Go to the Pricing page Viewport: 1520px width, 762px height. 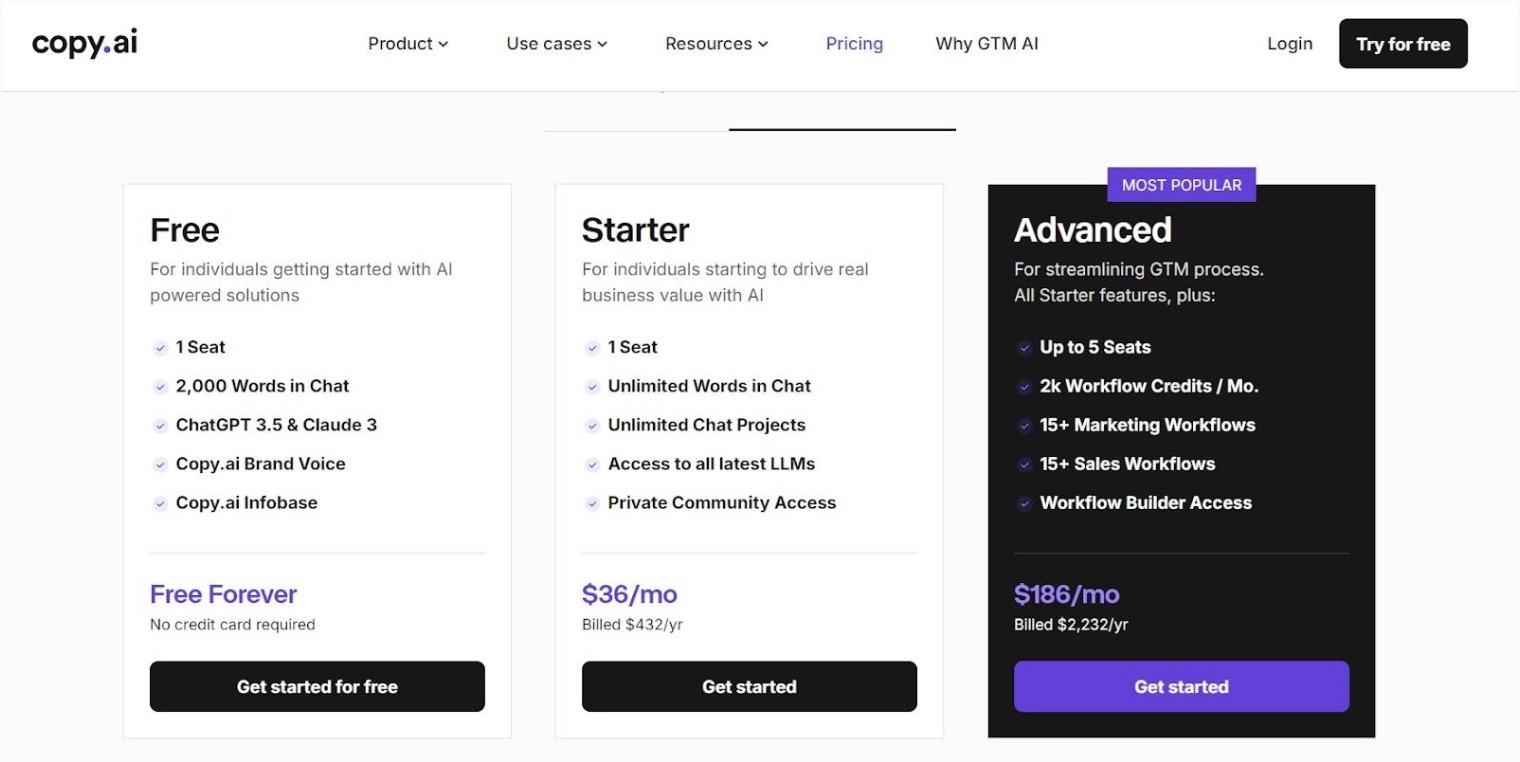(854, 44)
